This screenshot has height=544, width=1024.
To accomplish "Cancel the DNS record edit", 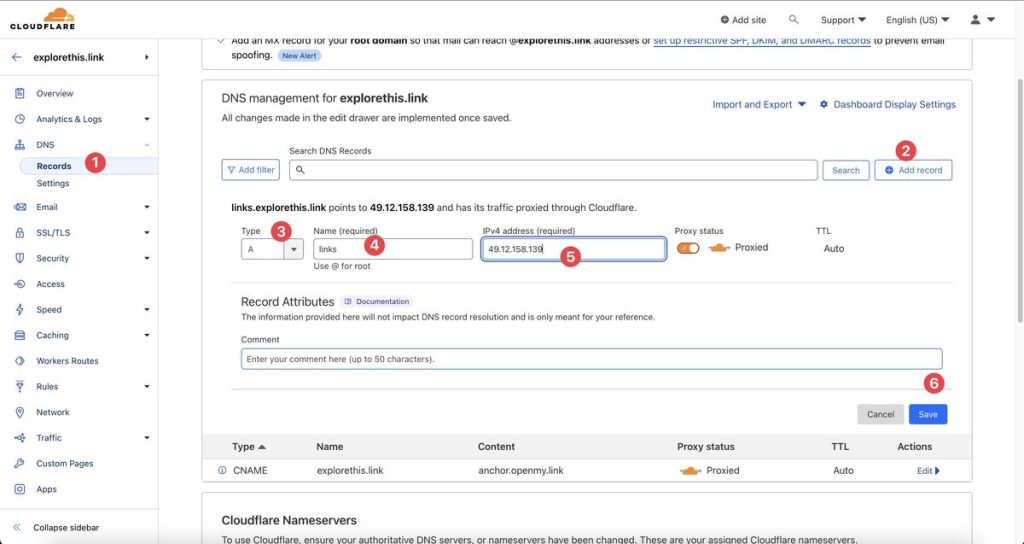I will (x=880, y=414).
